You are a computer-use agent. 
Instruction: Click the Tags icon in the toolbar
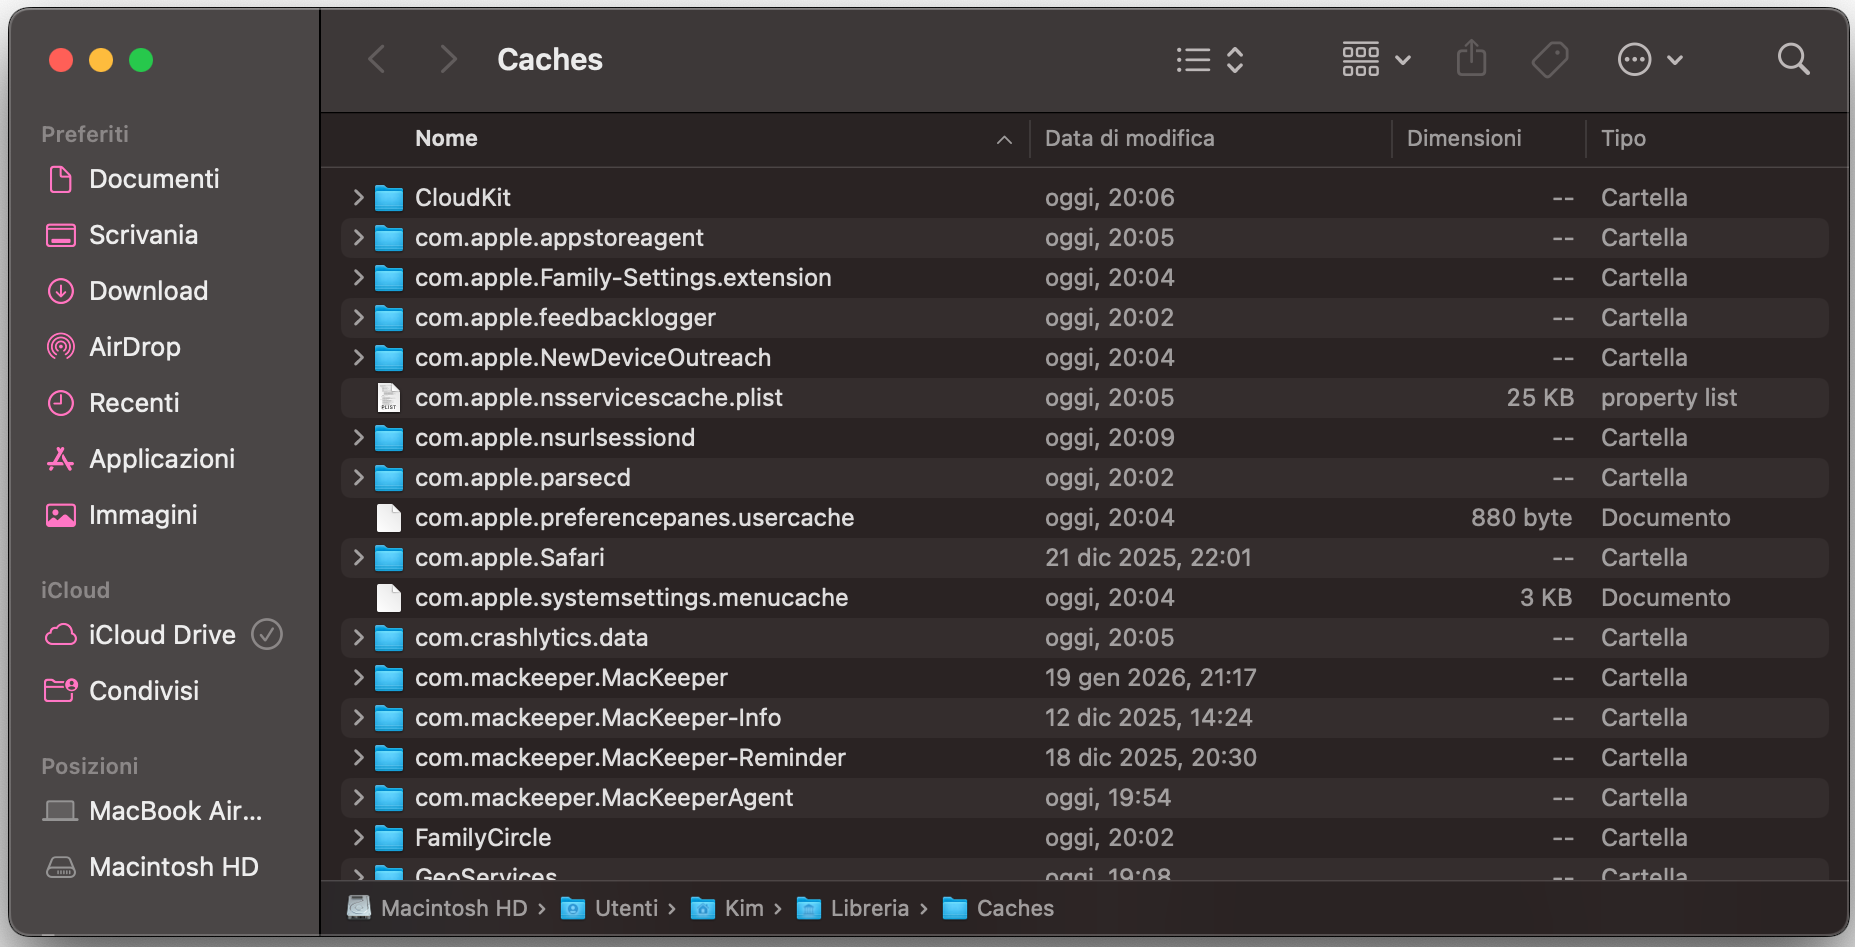[x=1549, y=59]
